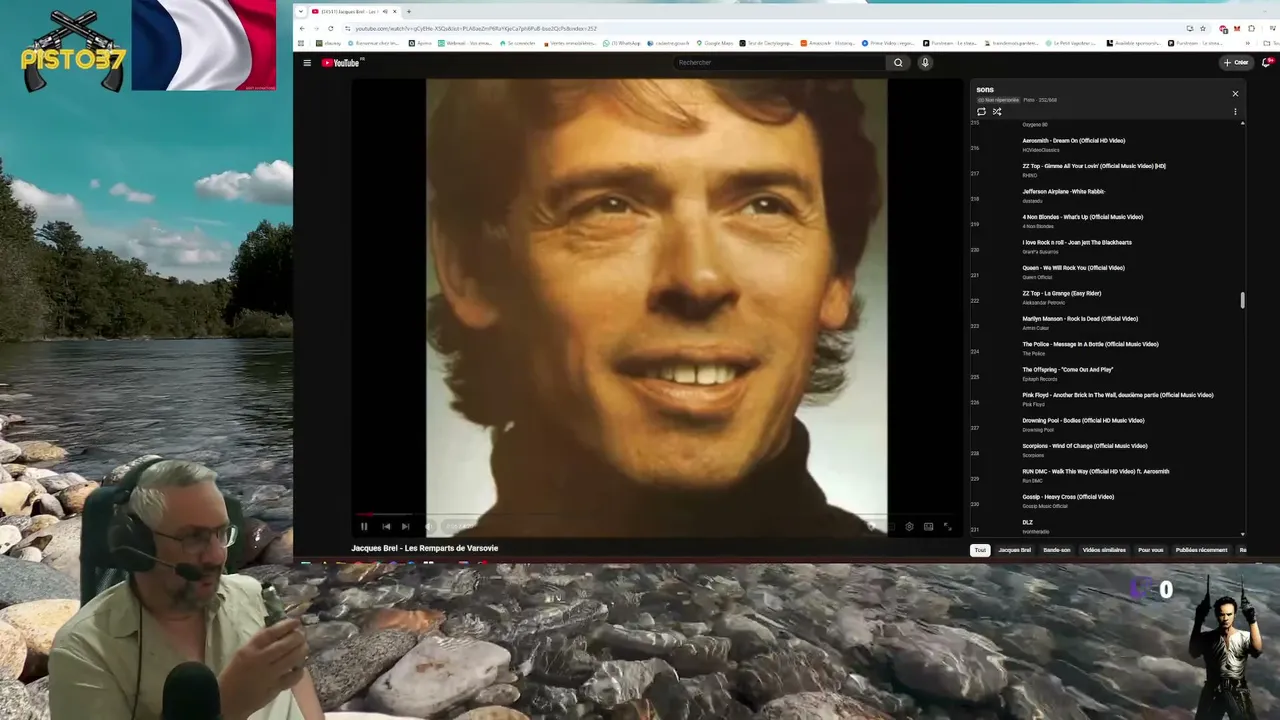Open the YouTube hamburger guide menu
The image size is (1280, 720).
[x=307, y=62]
